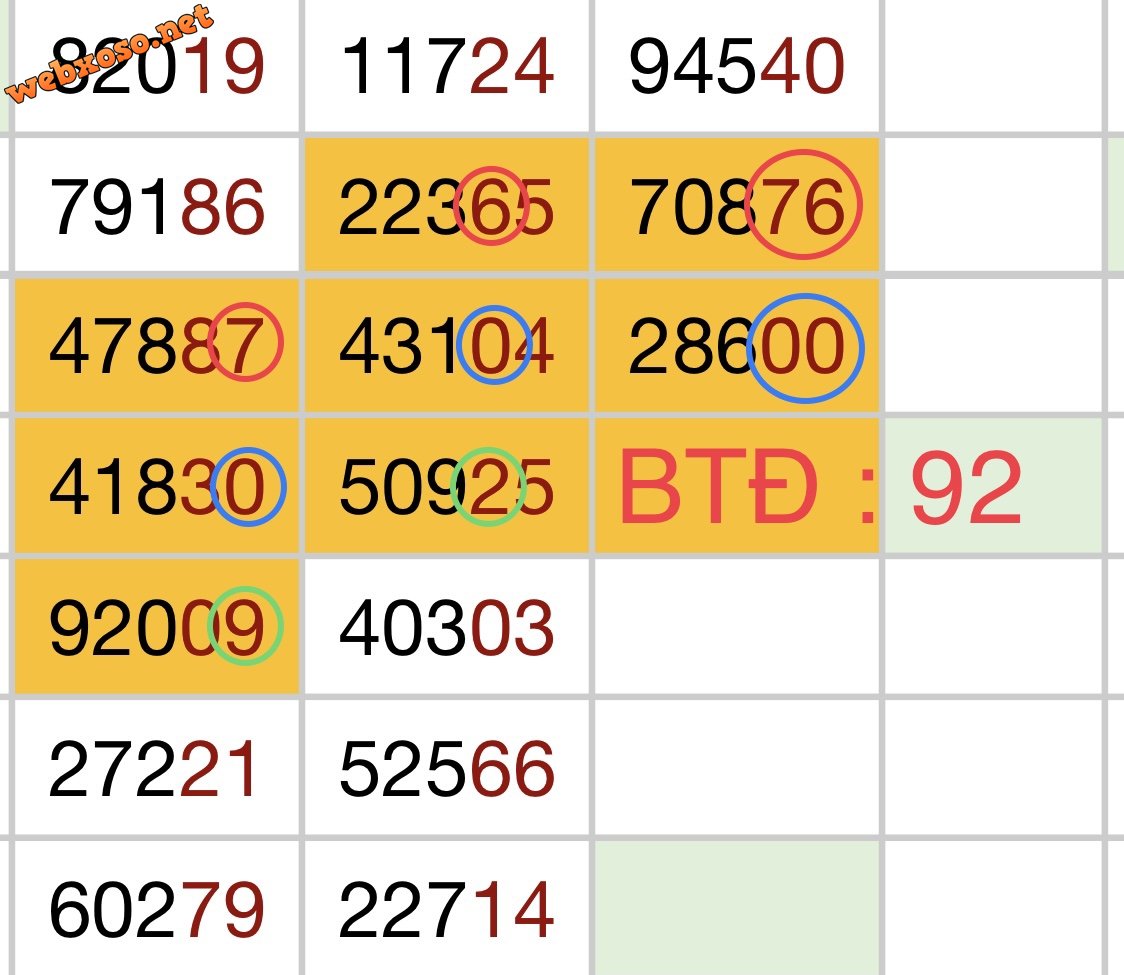Select the cell showing 11724
This screenshot has height=975, width=1124.
point(447,68)
